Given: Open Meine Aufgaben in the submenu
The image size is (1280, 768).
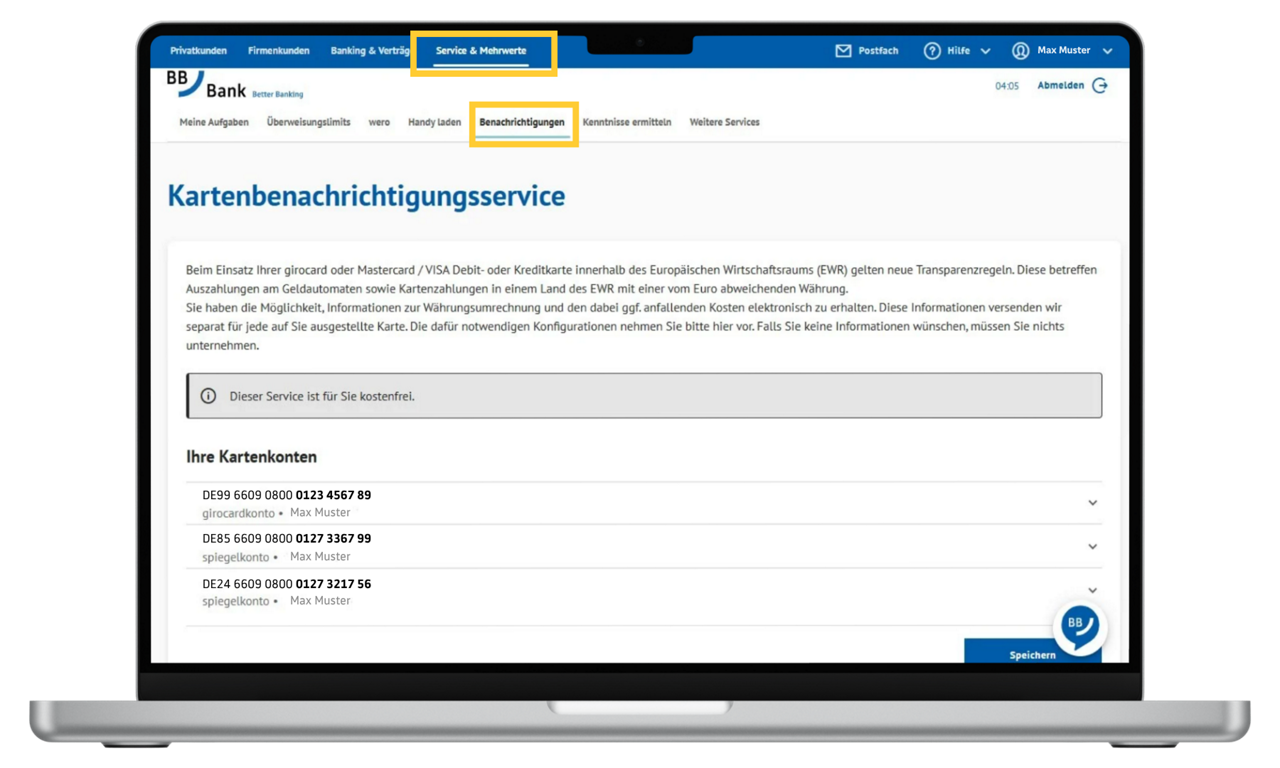Looking at the screenshot, I should point(214,122).
